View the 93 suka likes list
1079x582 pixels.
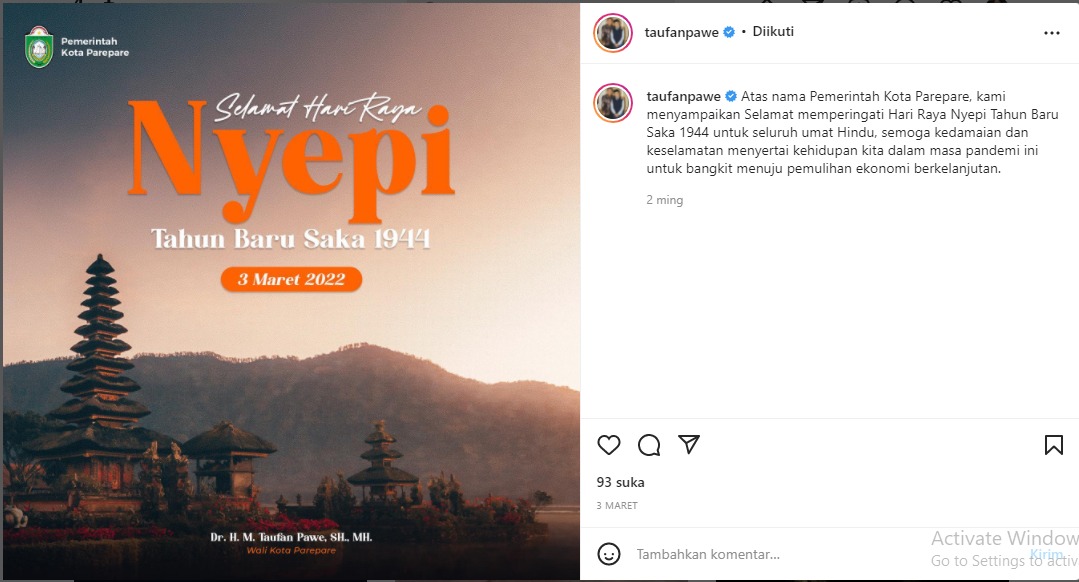click(621, 482)
